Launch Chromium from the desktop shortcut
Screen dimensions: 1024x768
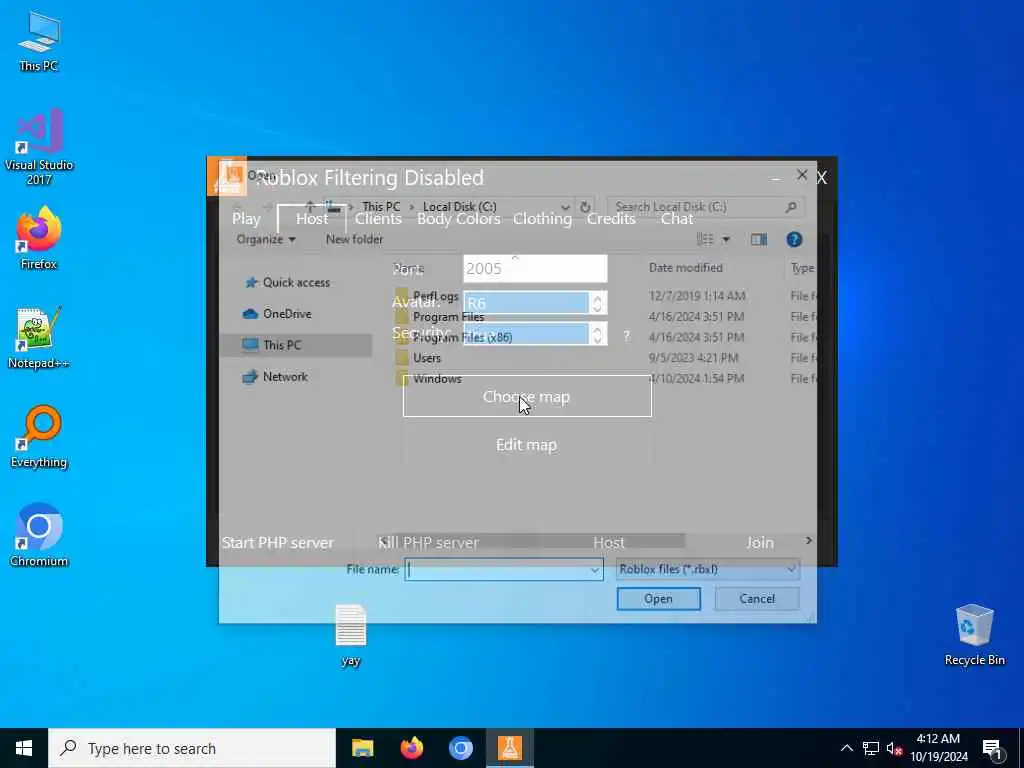39,536
